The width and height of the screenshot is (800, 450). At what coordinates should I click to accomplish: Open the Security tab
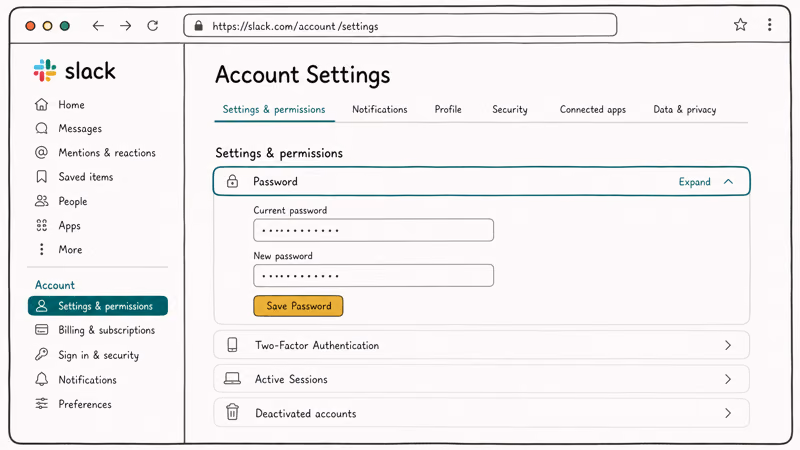click(510, 110)
